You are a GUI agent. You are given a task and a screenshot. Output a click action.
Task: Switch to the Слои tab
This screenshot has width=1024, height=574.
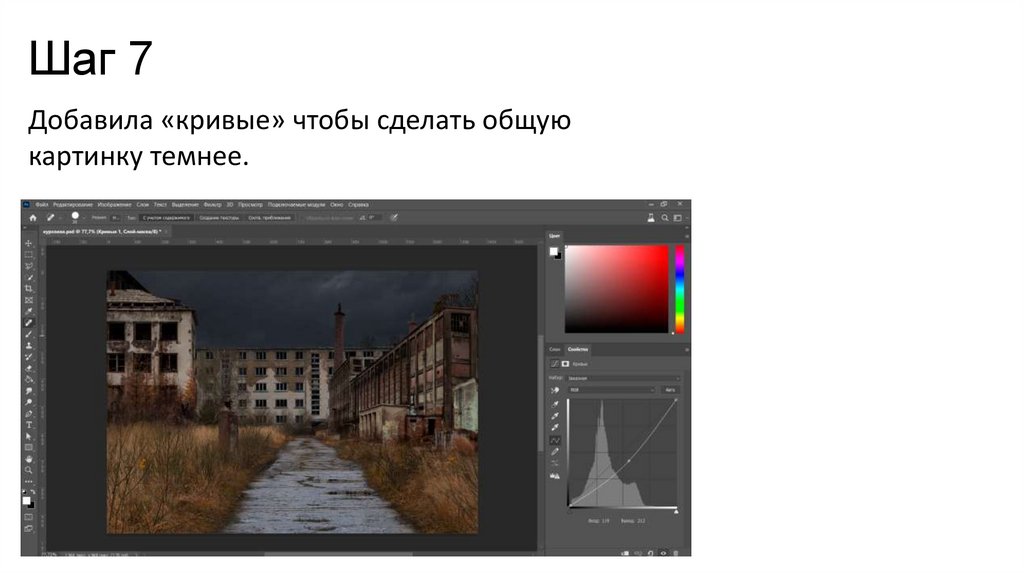[554, 349]
